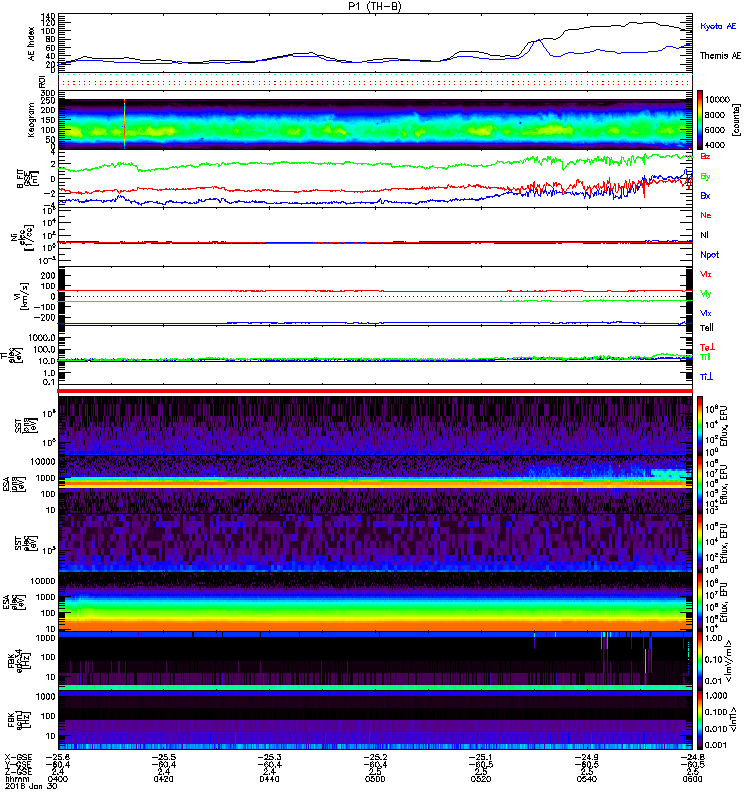The image size is (750, 800).
Task: Click the X-GSE value "-25.3"
Action: click(x=269, y=757)
